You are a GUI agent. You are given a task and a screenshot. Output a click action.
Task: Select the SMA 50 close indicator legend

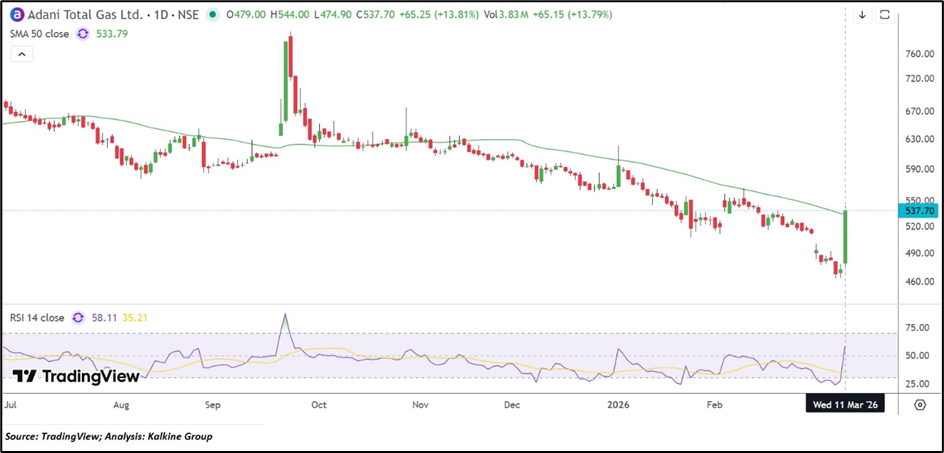tap(42, 33)
